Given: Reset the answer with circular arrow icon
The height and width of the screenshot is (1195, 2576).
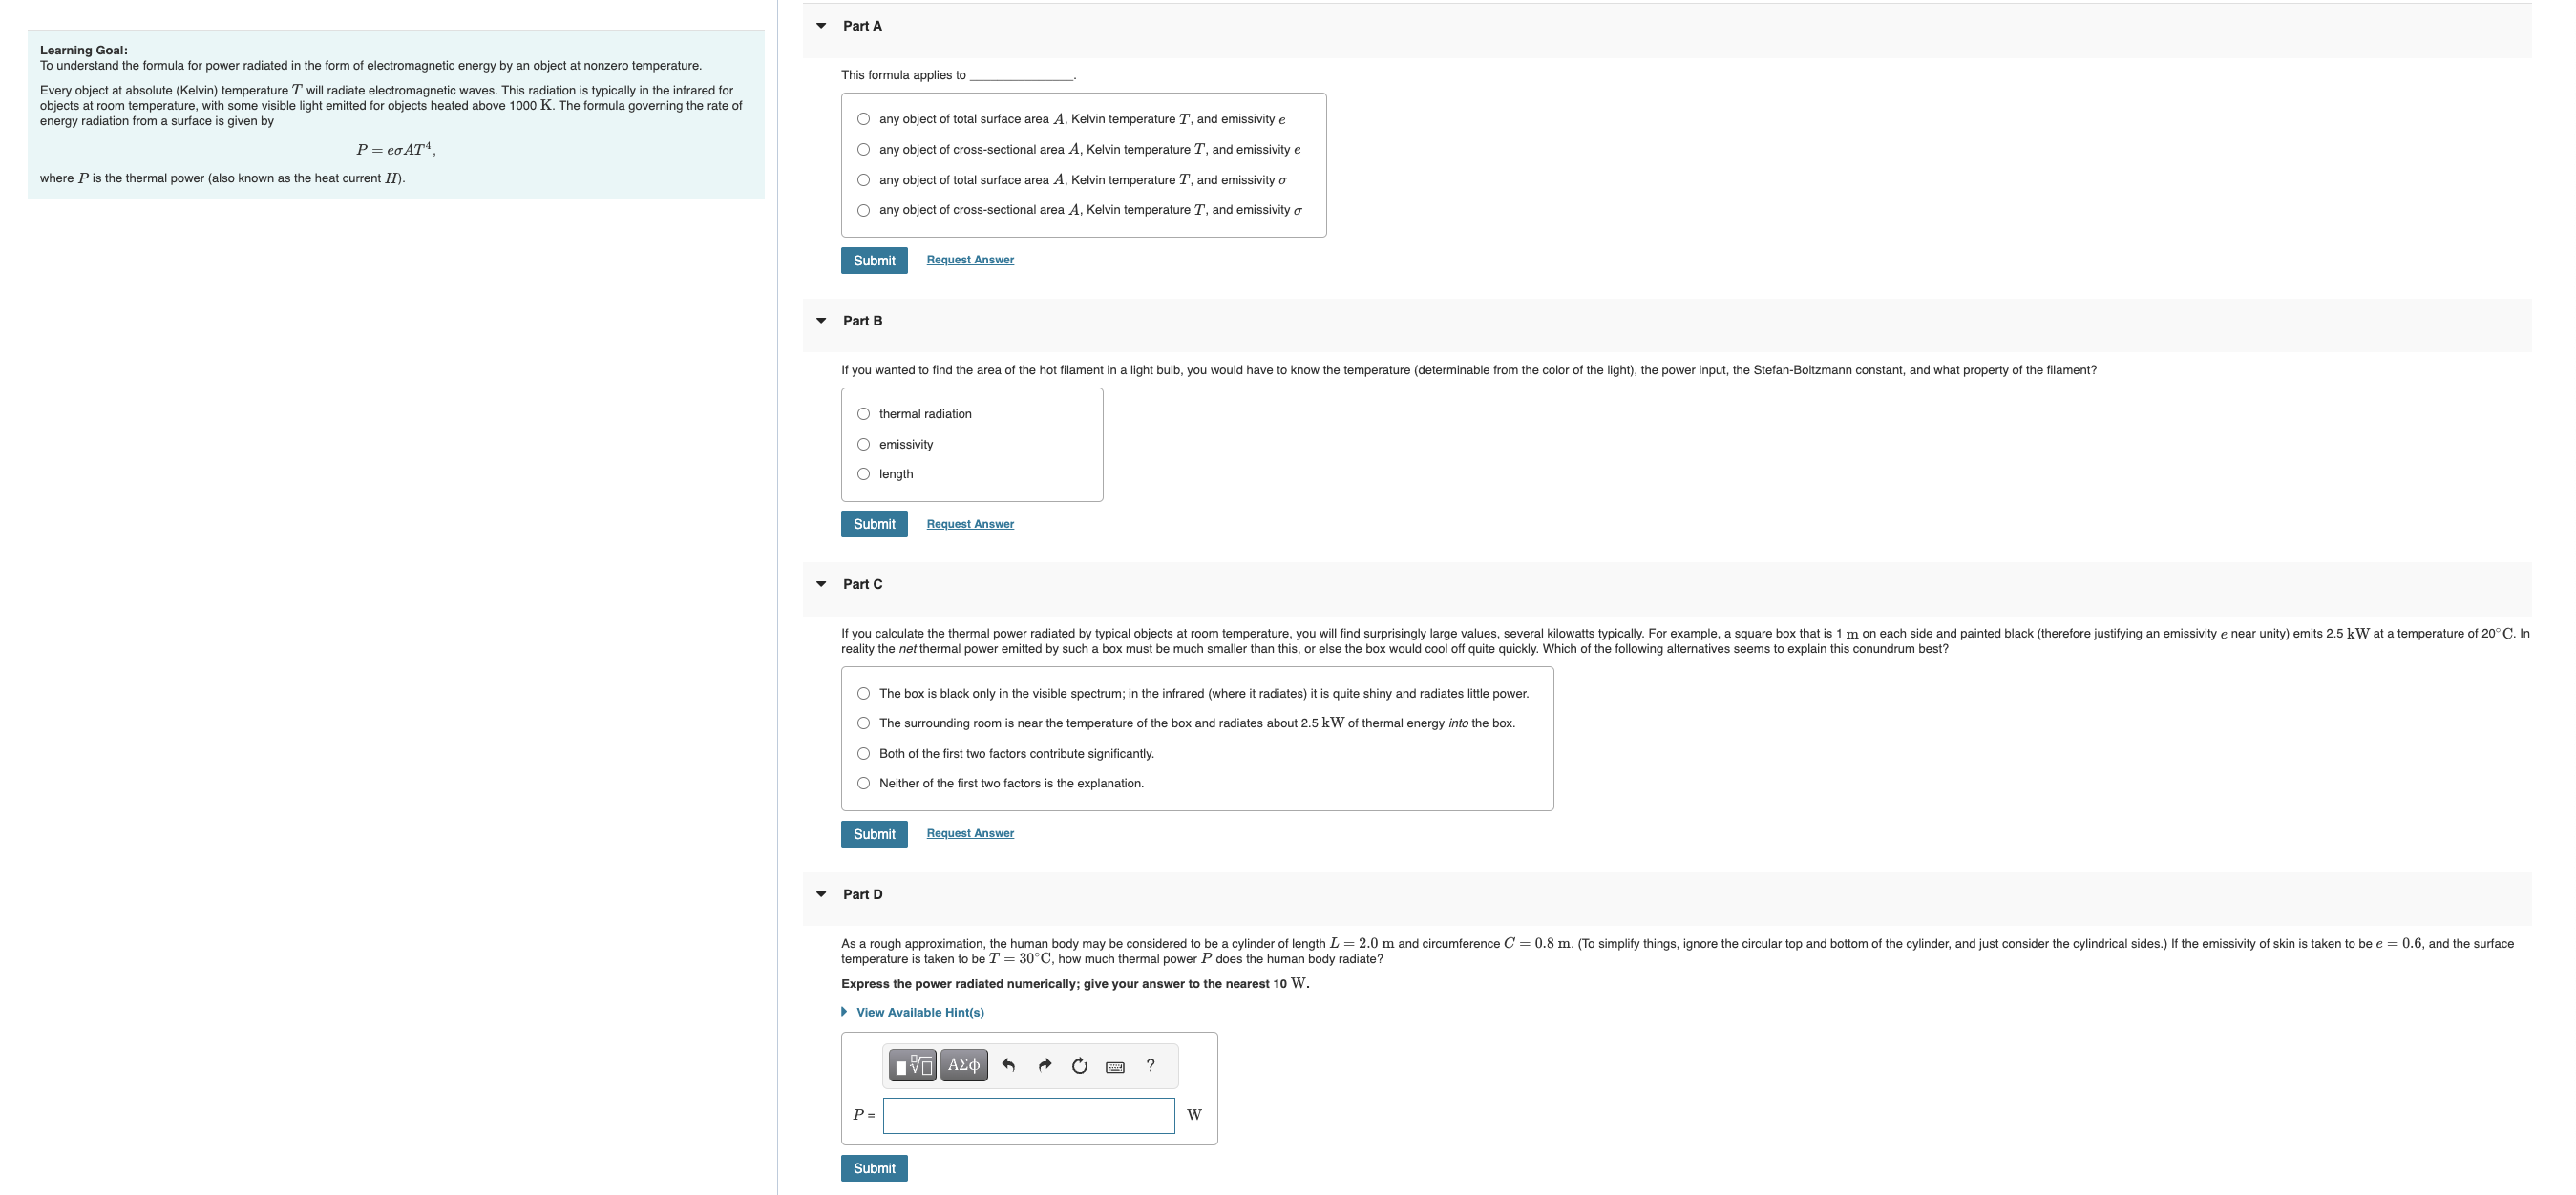Looking at the screenshot, I should [1079, 1065].
